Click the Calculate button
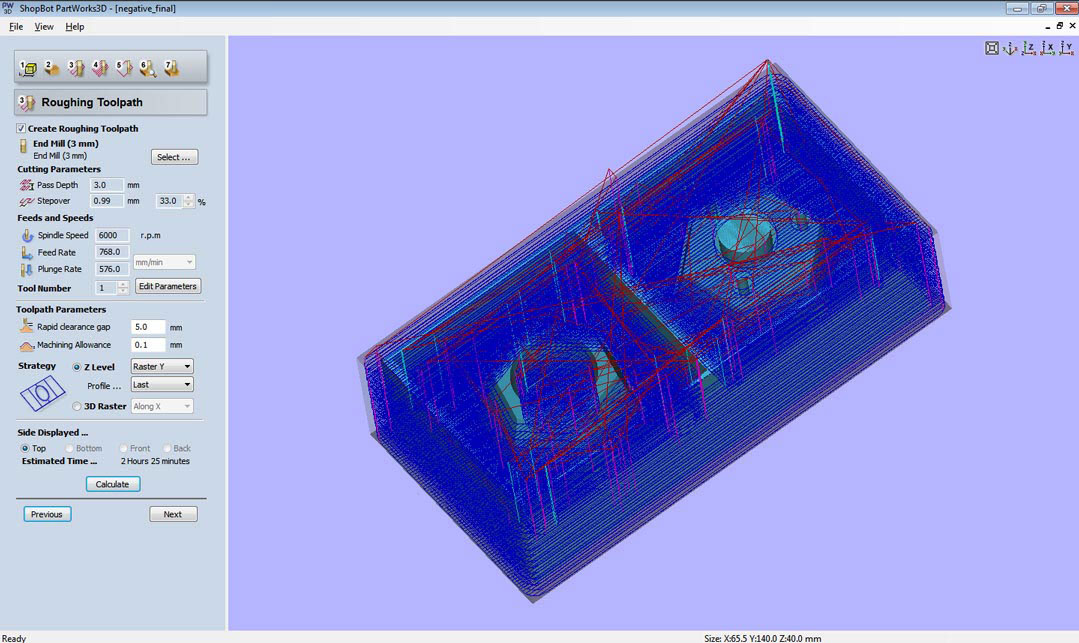Viewport: 1079px width, 643px height. (113, 484)
